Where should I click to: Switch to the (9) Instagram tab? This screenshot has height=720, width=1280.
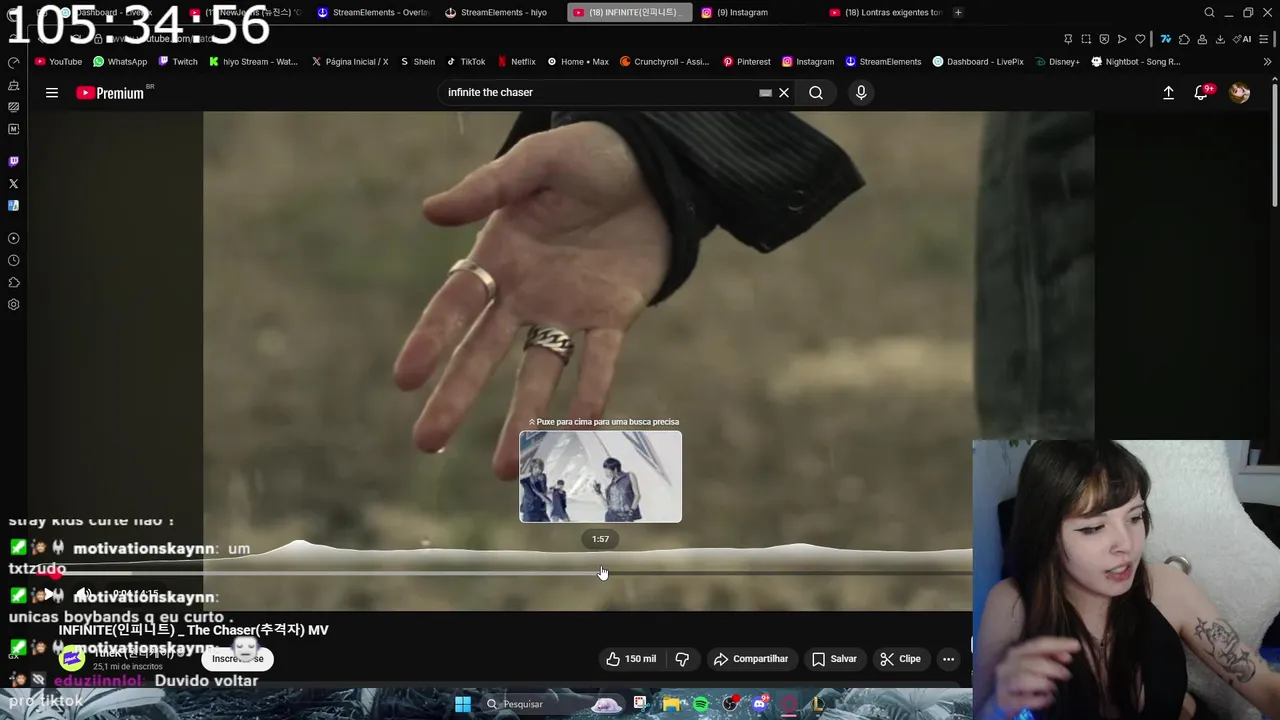[x=735, y=13]
